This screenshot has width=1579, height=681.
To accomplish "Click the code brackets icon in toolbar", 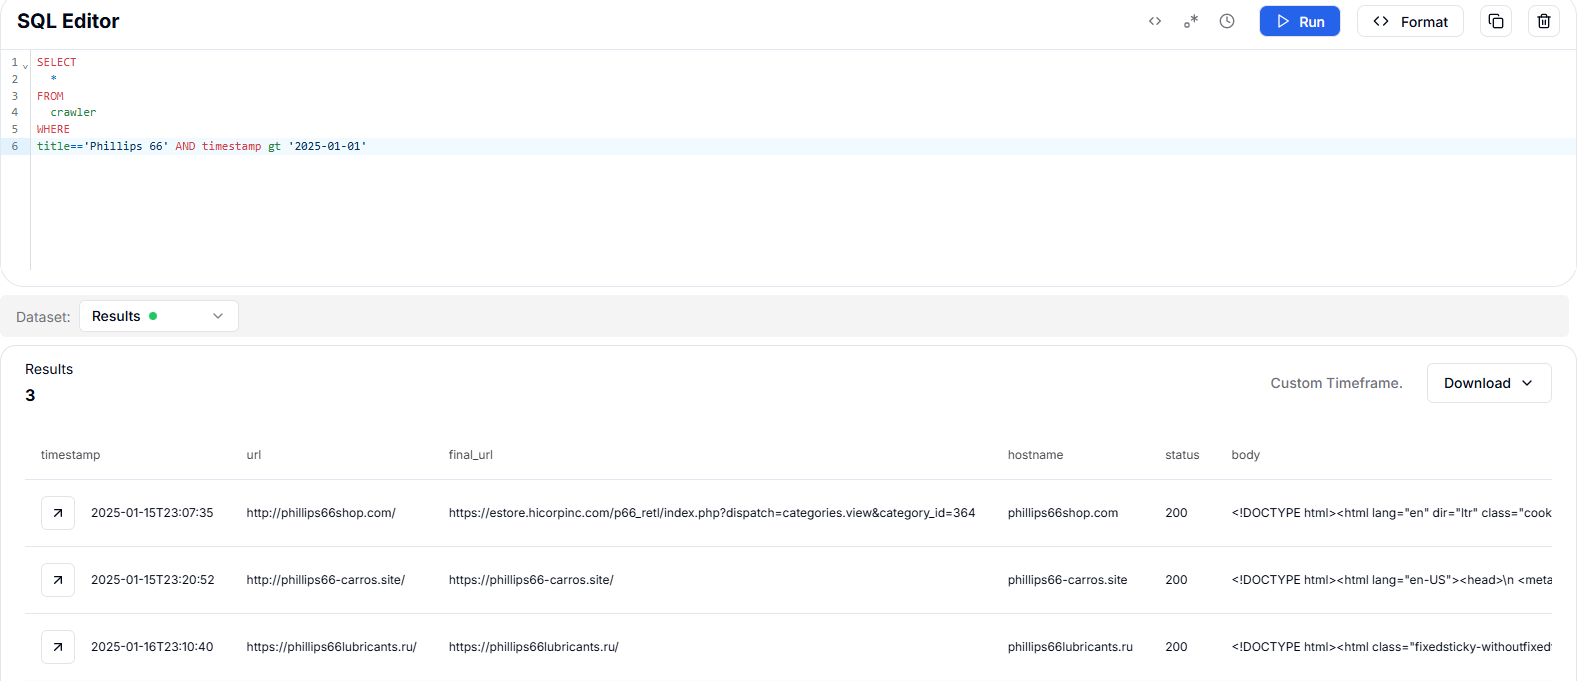I will point(1155,21).
